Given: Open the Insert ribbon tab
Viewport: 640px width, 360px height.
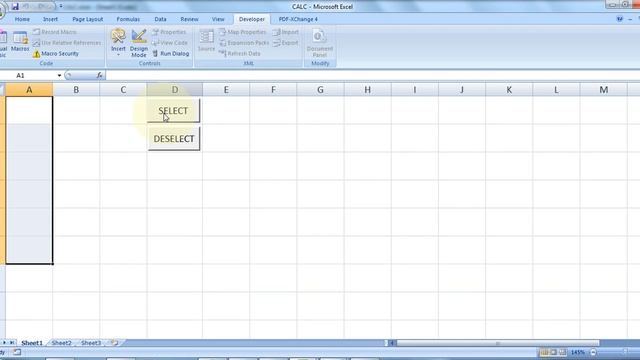Looking at the screenshot, I should coord(50,19).
